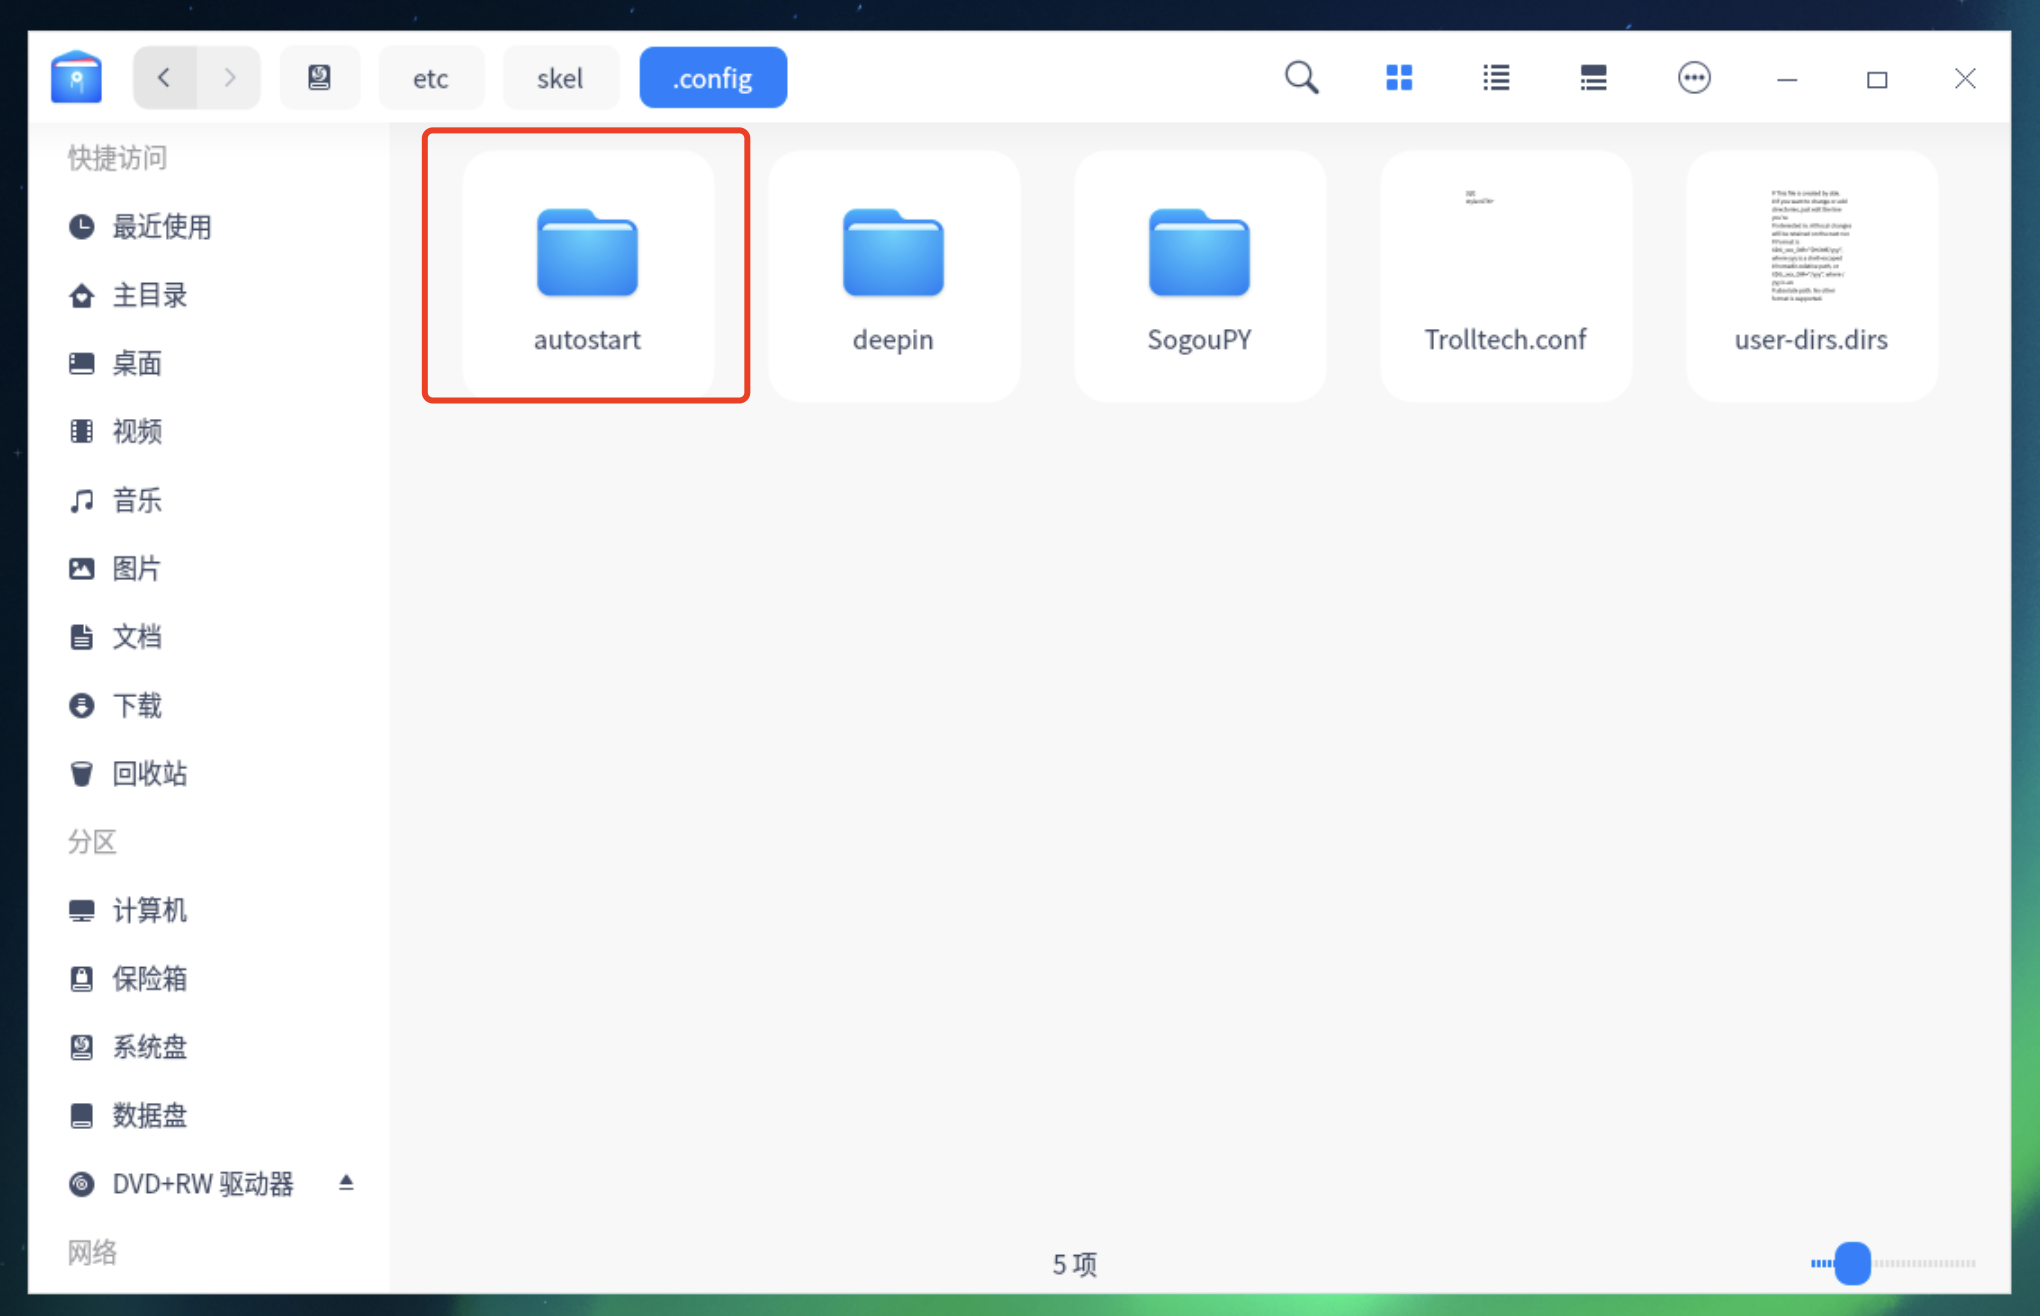Open 桌面 desktop in sidebar

(210, 363)
